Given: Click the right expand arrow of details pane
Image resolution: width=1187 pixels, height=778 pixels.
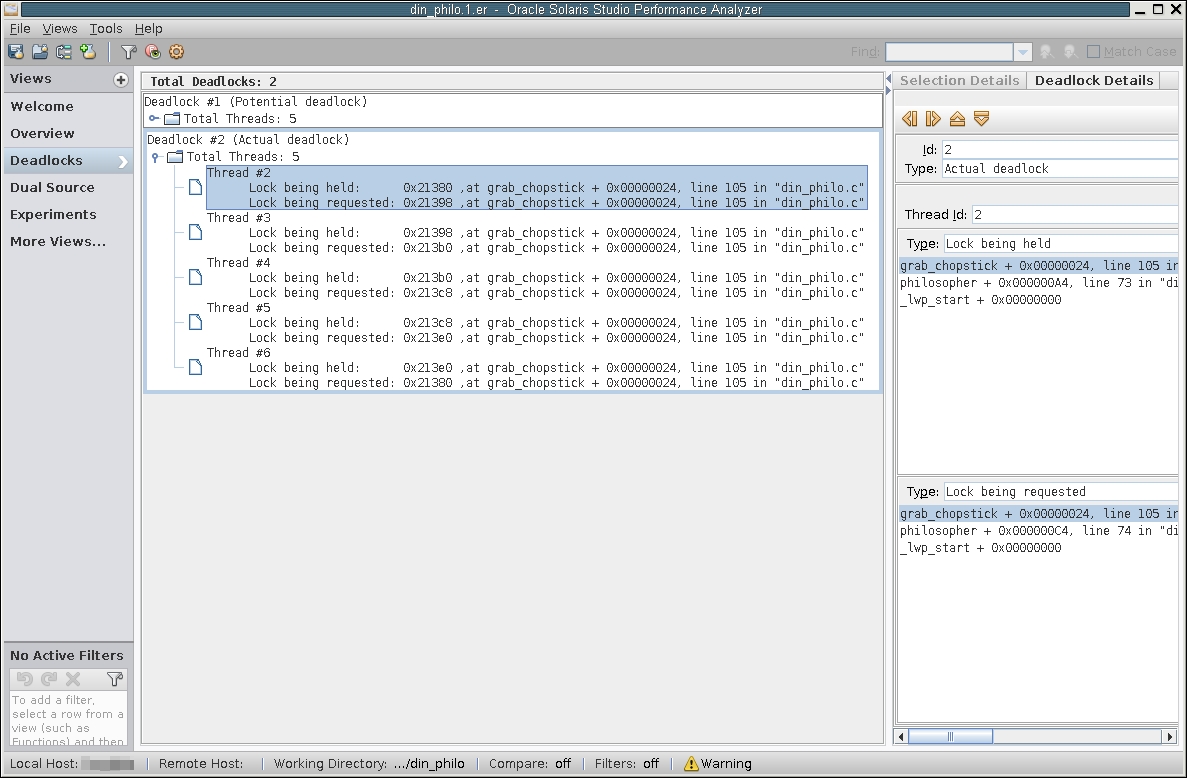Looking at the screenshot, I should (x=889, y=91).
